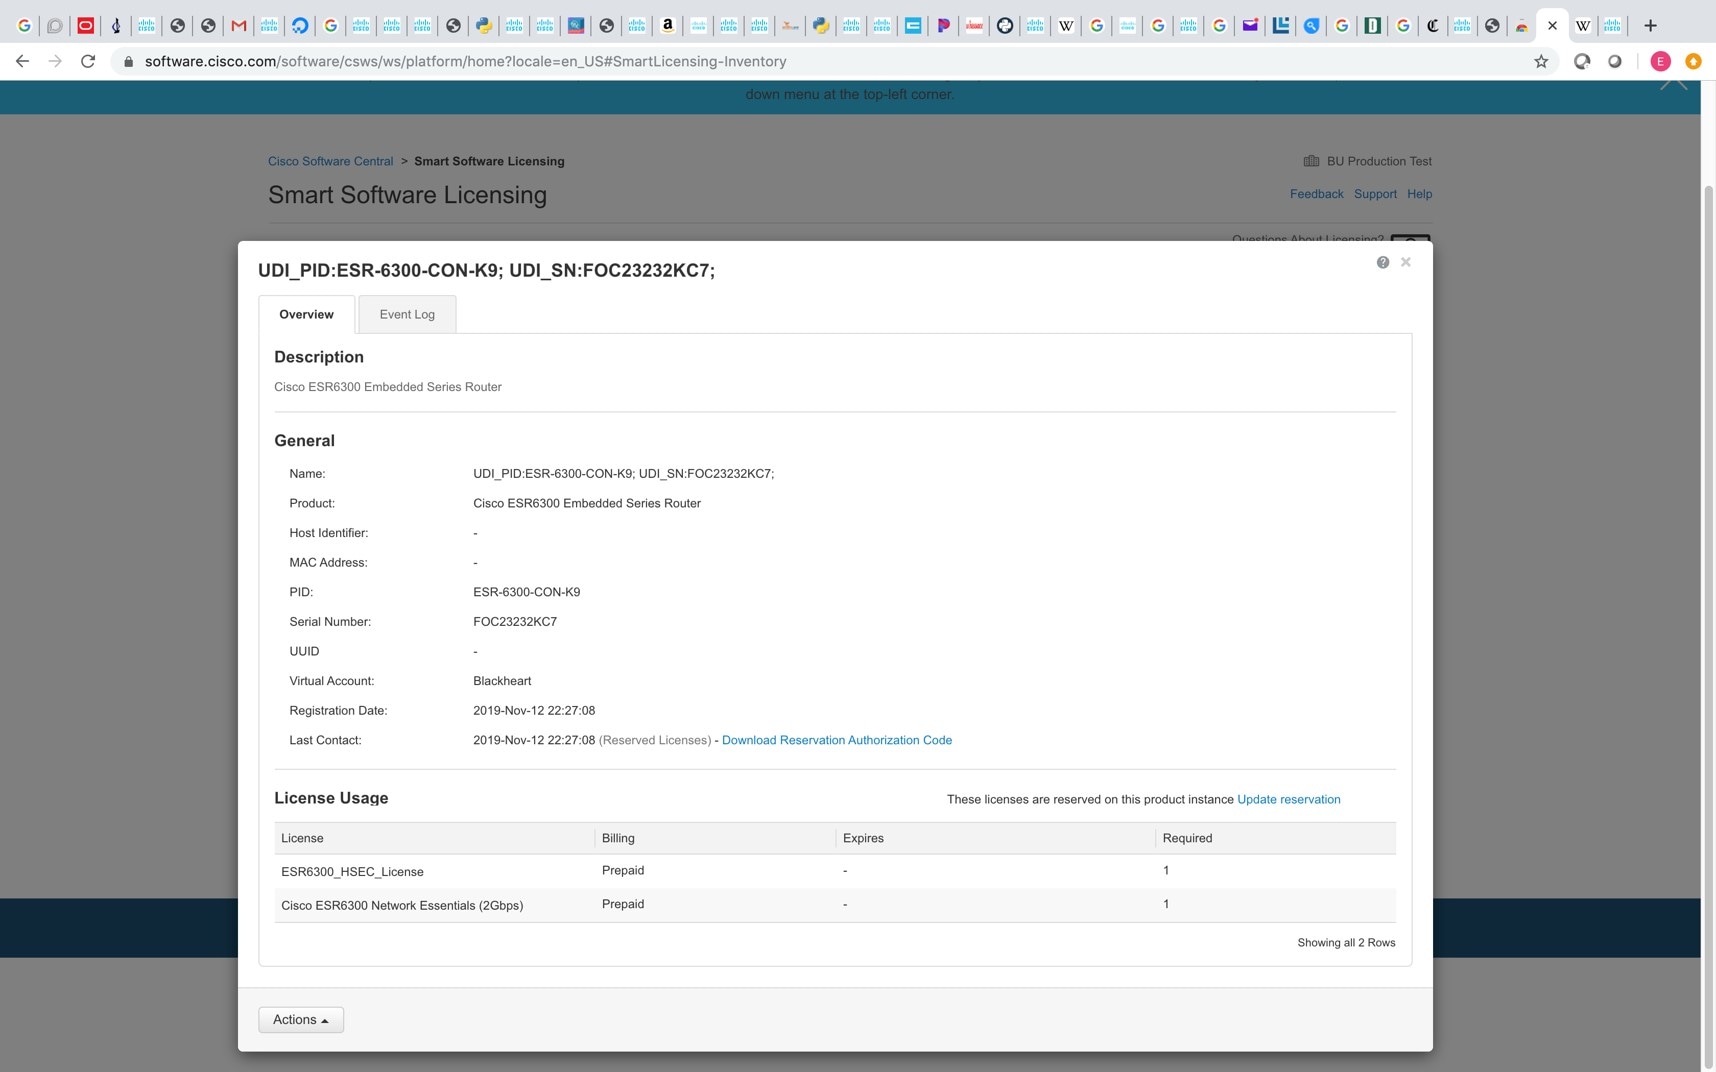Go to Cisco Software Central breadcrumb
The image size is (1716, 1072).
pyautogui.click(x=330, y=161)
